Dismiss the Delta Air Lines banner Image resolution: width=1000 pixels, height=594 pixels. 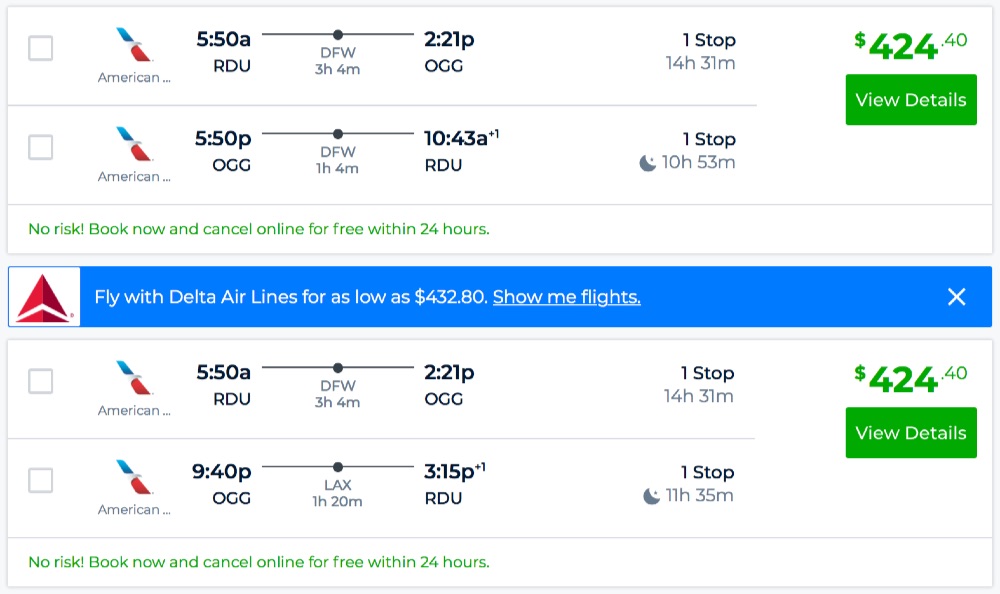pyautogui.click(x=957, y=297)
